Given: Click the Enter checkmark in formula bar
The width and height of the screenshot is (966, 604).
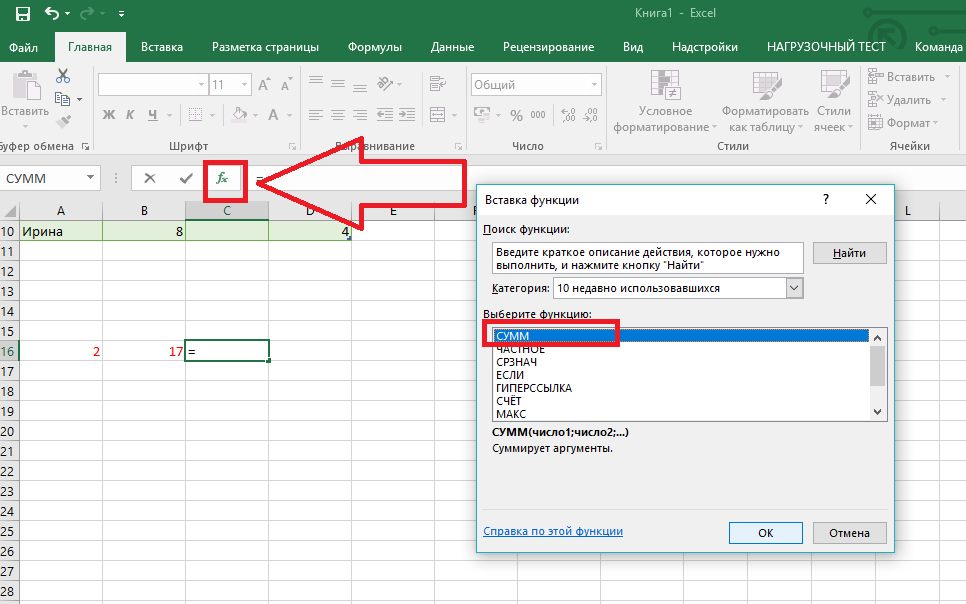Looking at the screenshot, I should (186, 178).
